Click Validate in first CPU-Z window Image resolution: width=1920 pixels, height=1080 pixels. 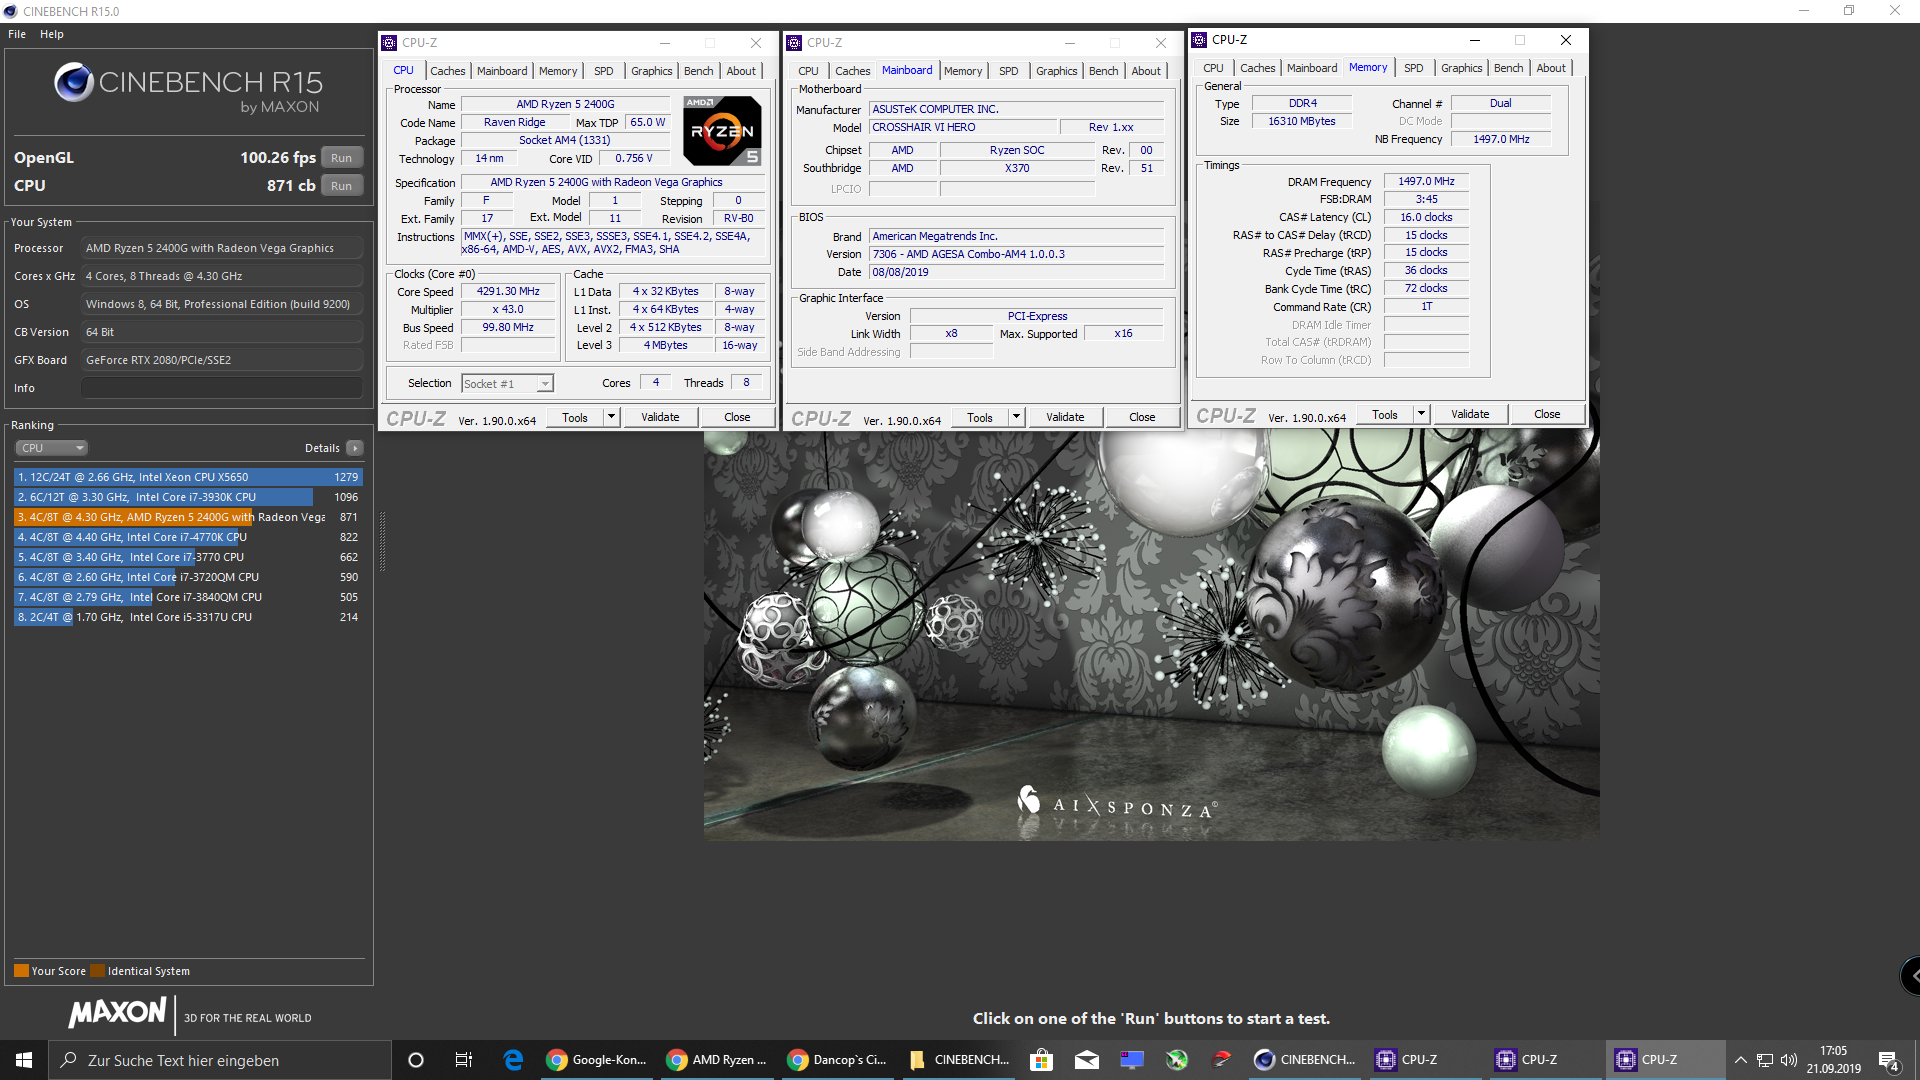click(660, 418)
